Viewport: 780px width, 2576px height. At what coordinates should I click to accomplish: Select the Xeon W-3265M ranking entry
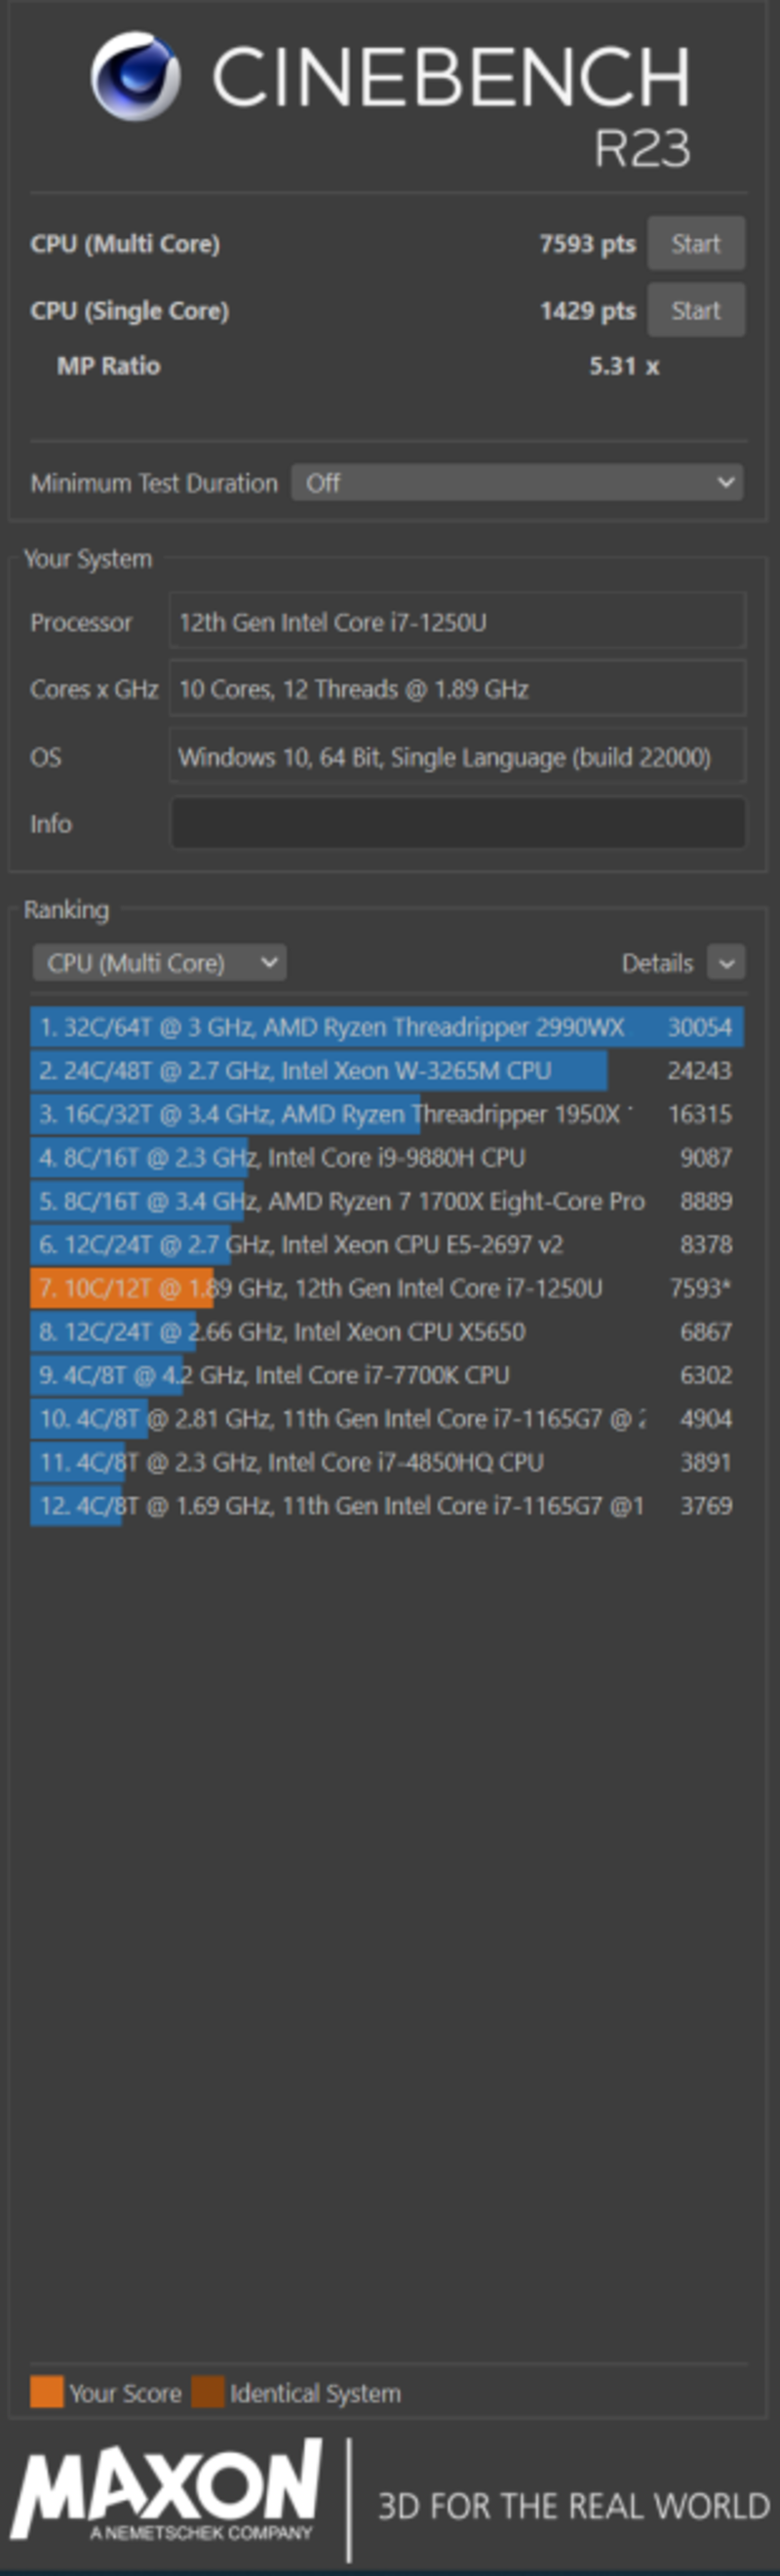pos(387,1070)
